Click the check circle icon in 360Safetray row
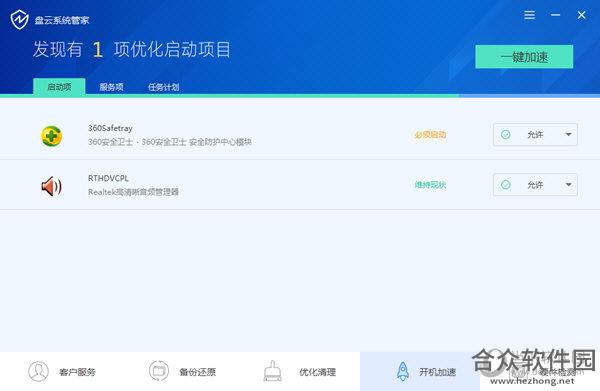 [506, 135]
